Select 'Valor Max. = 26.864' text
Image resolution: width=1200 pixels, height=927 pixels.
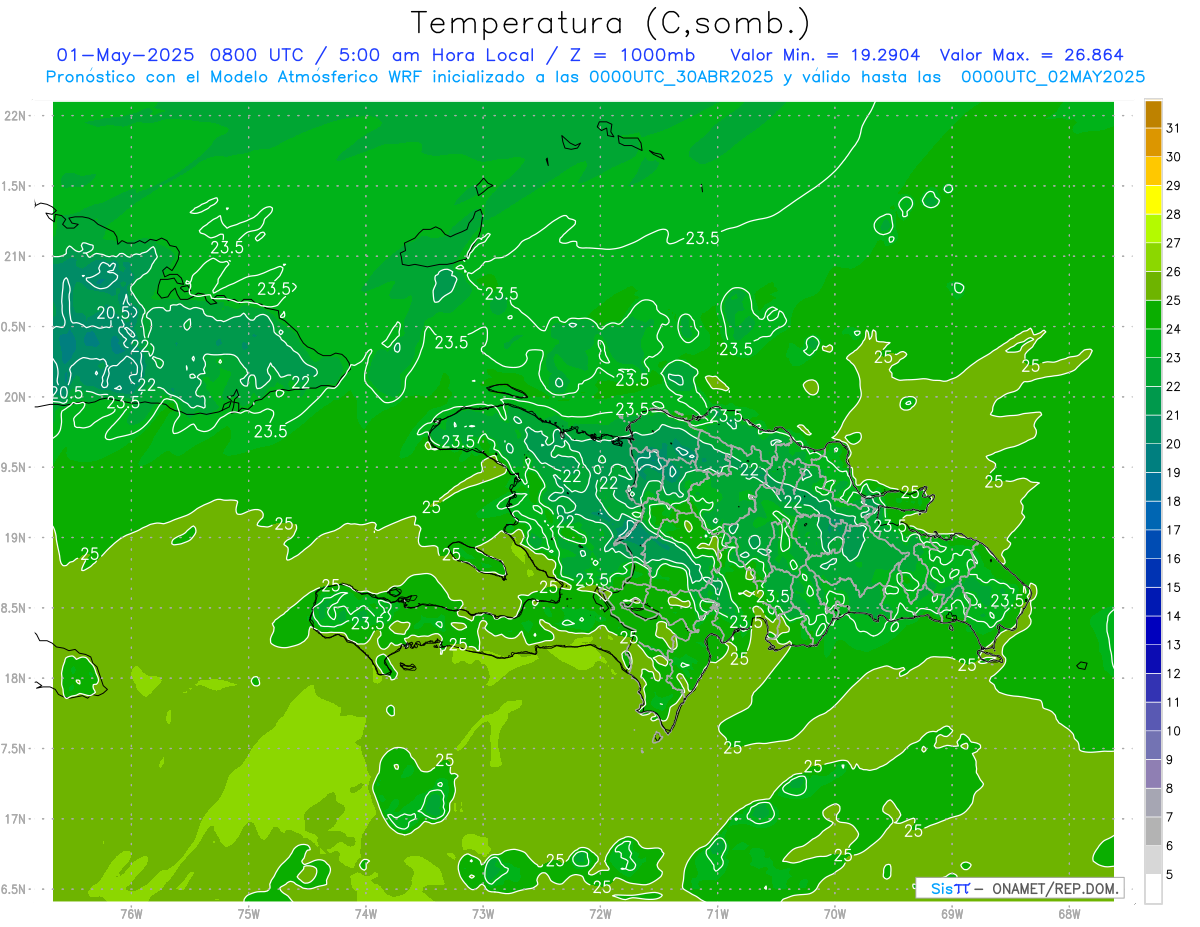[x=1032, y=55]
